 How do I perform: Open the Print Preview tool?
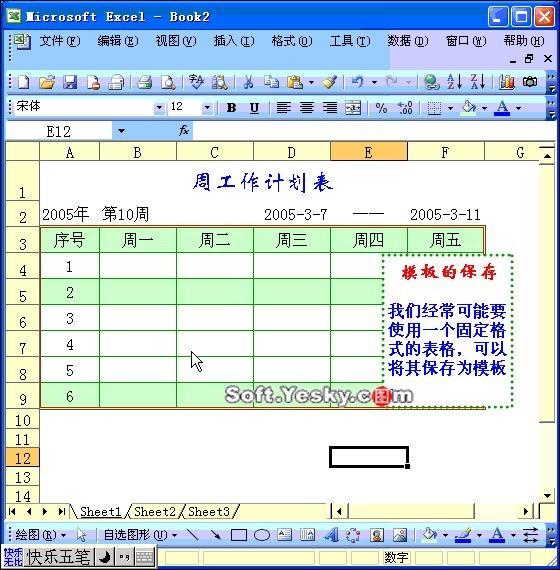(x=168, y=82)
